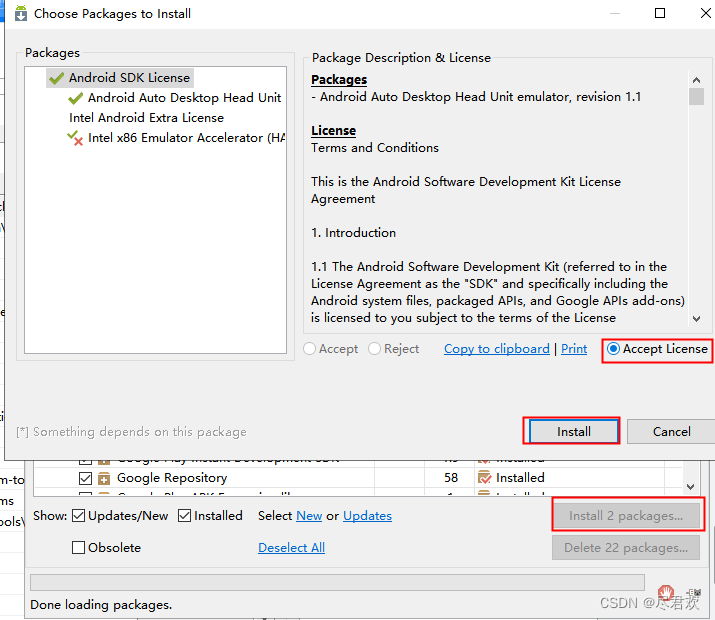
Task: Click the '1. Introduction' license heading
Action: click(x=353, y=233)
